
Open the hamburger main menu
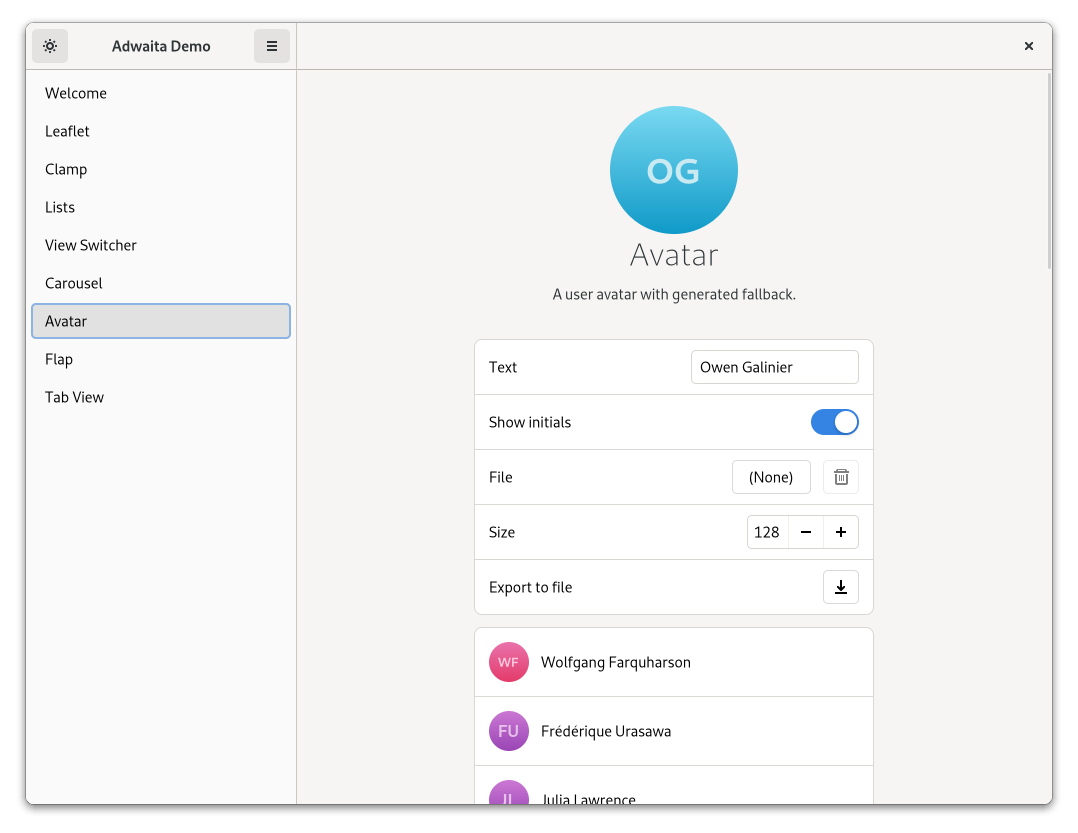pyautogui.click(x=272, y=46)
